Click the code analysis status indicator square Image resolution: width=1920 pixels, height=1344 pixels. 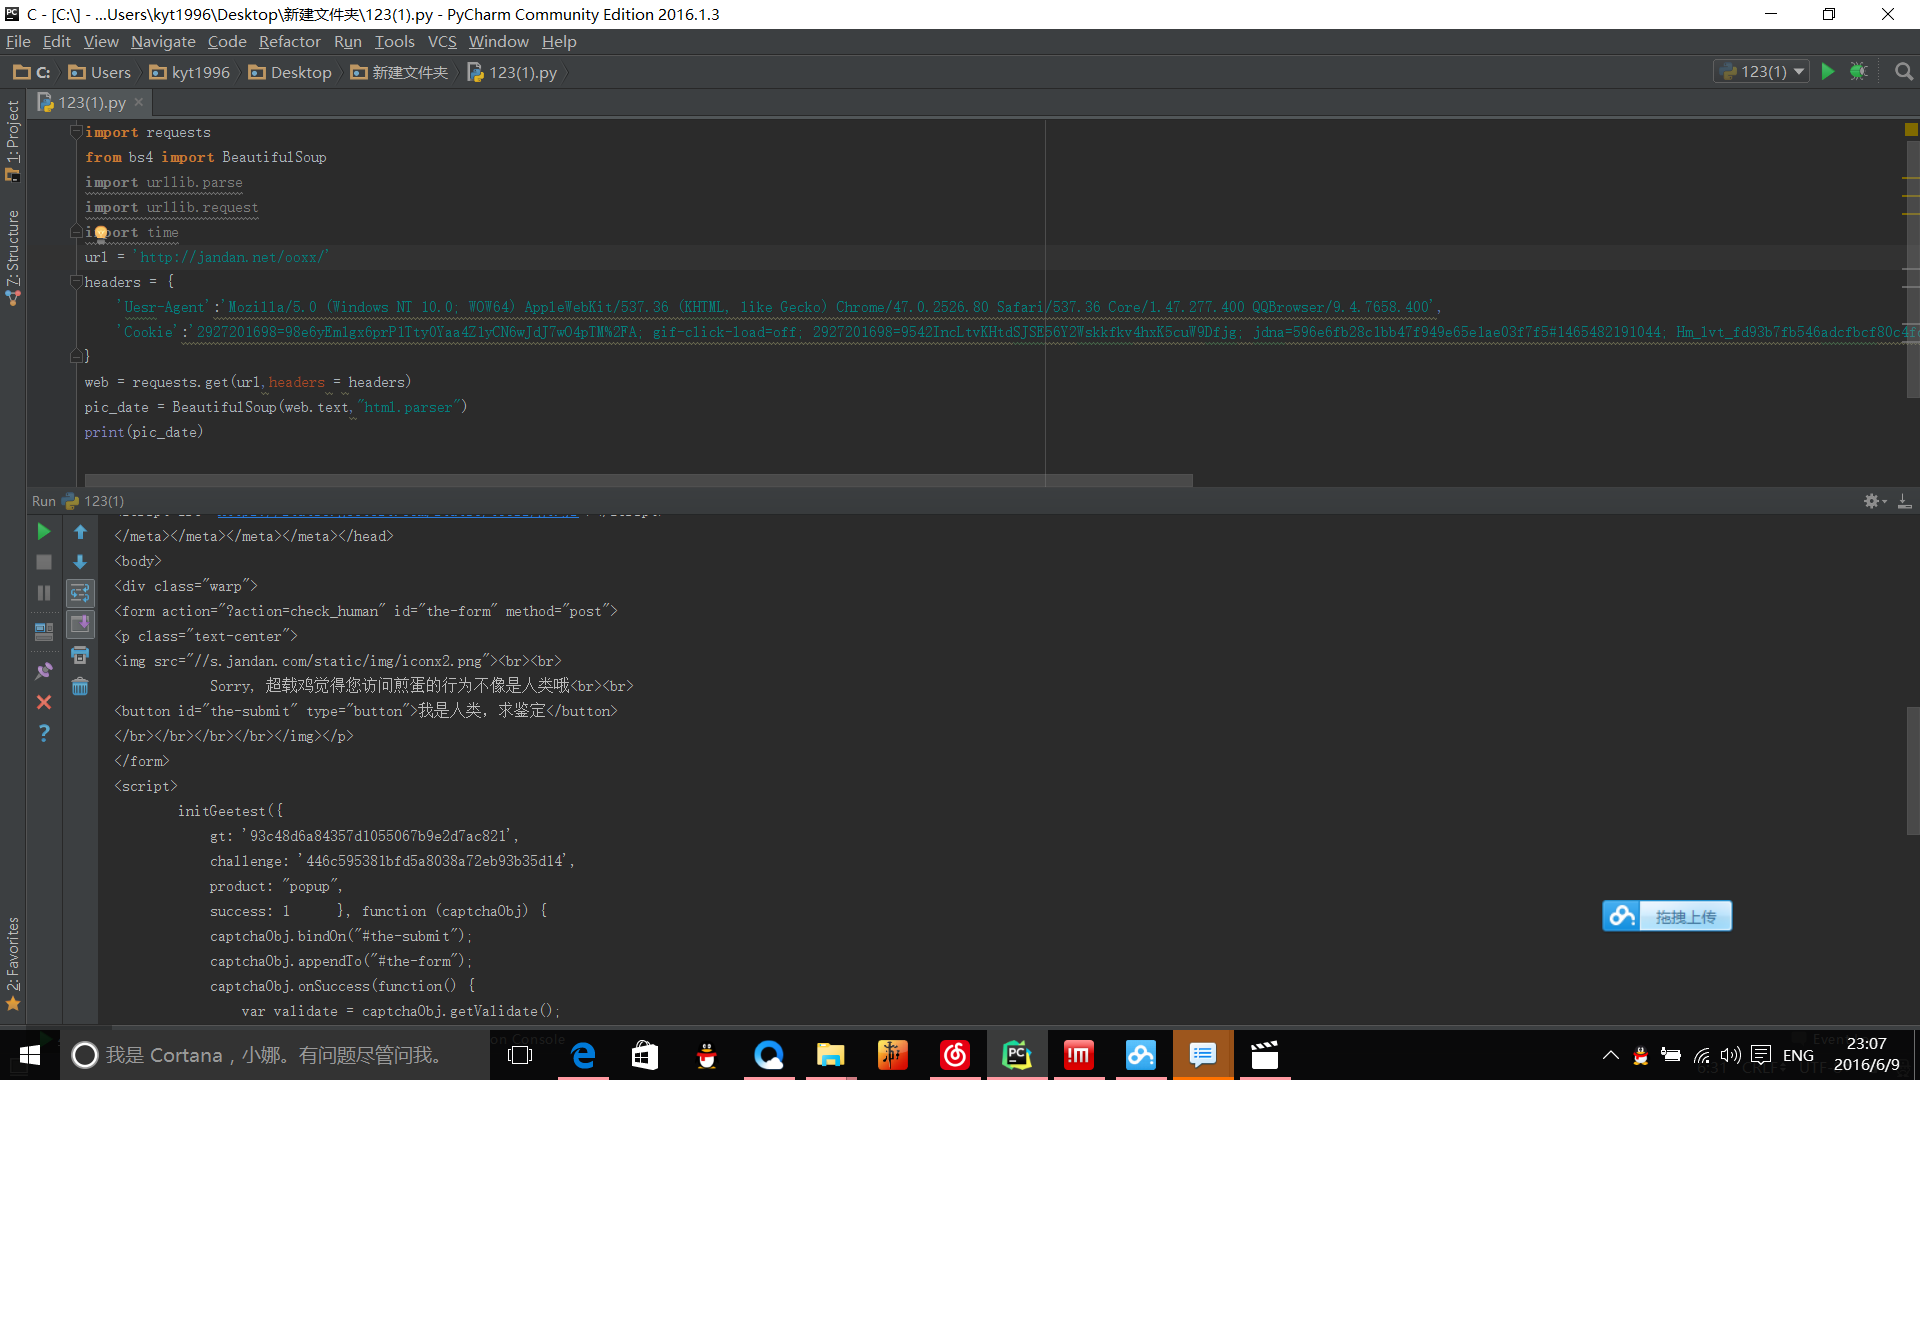(x=1911, y=129)
